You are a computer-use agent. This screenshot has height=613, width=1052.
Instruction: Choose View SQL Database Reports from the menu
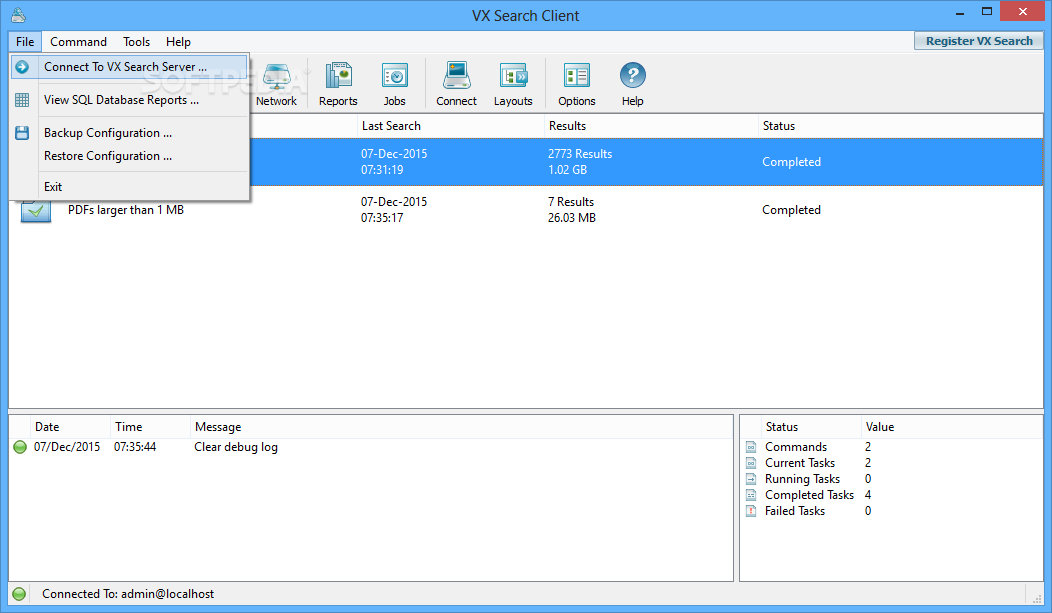pyautogui.click(x=130, y=100)
